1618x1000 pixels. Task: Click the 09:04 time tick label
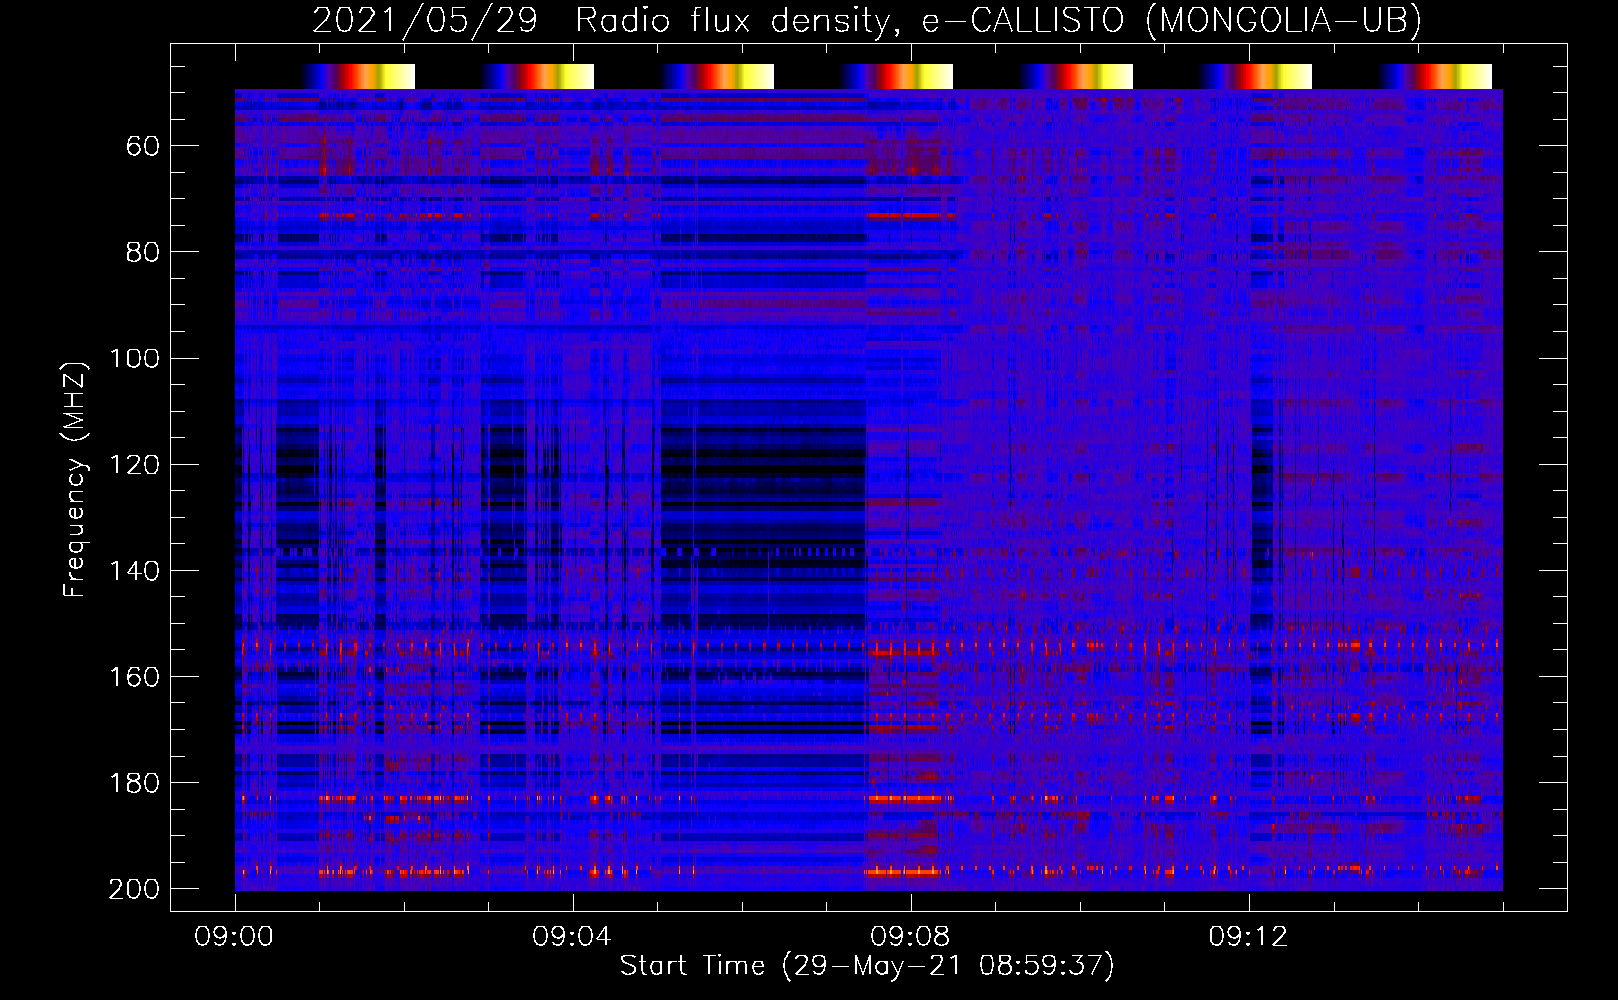[572, 937]
